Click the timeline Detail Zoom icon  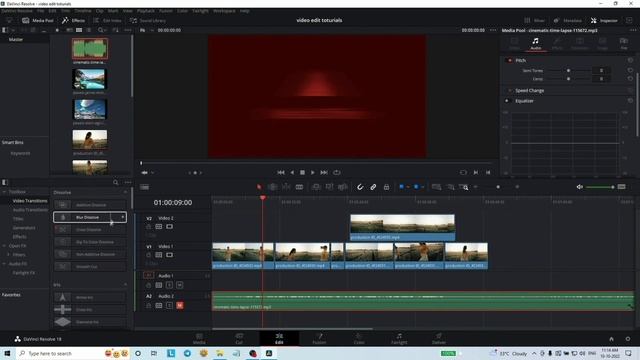pyautogui.click(x=450, y=187)
